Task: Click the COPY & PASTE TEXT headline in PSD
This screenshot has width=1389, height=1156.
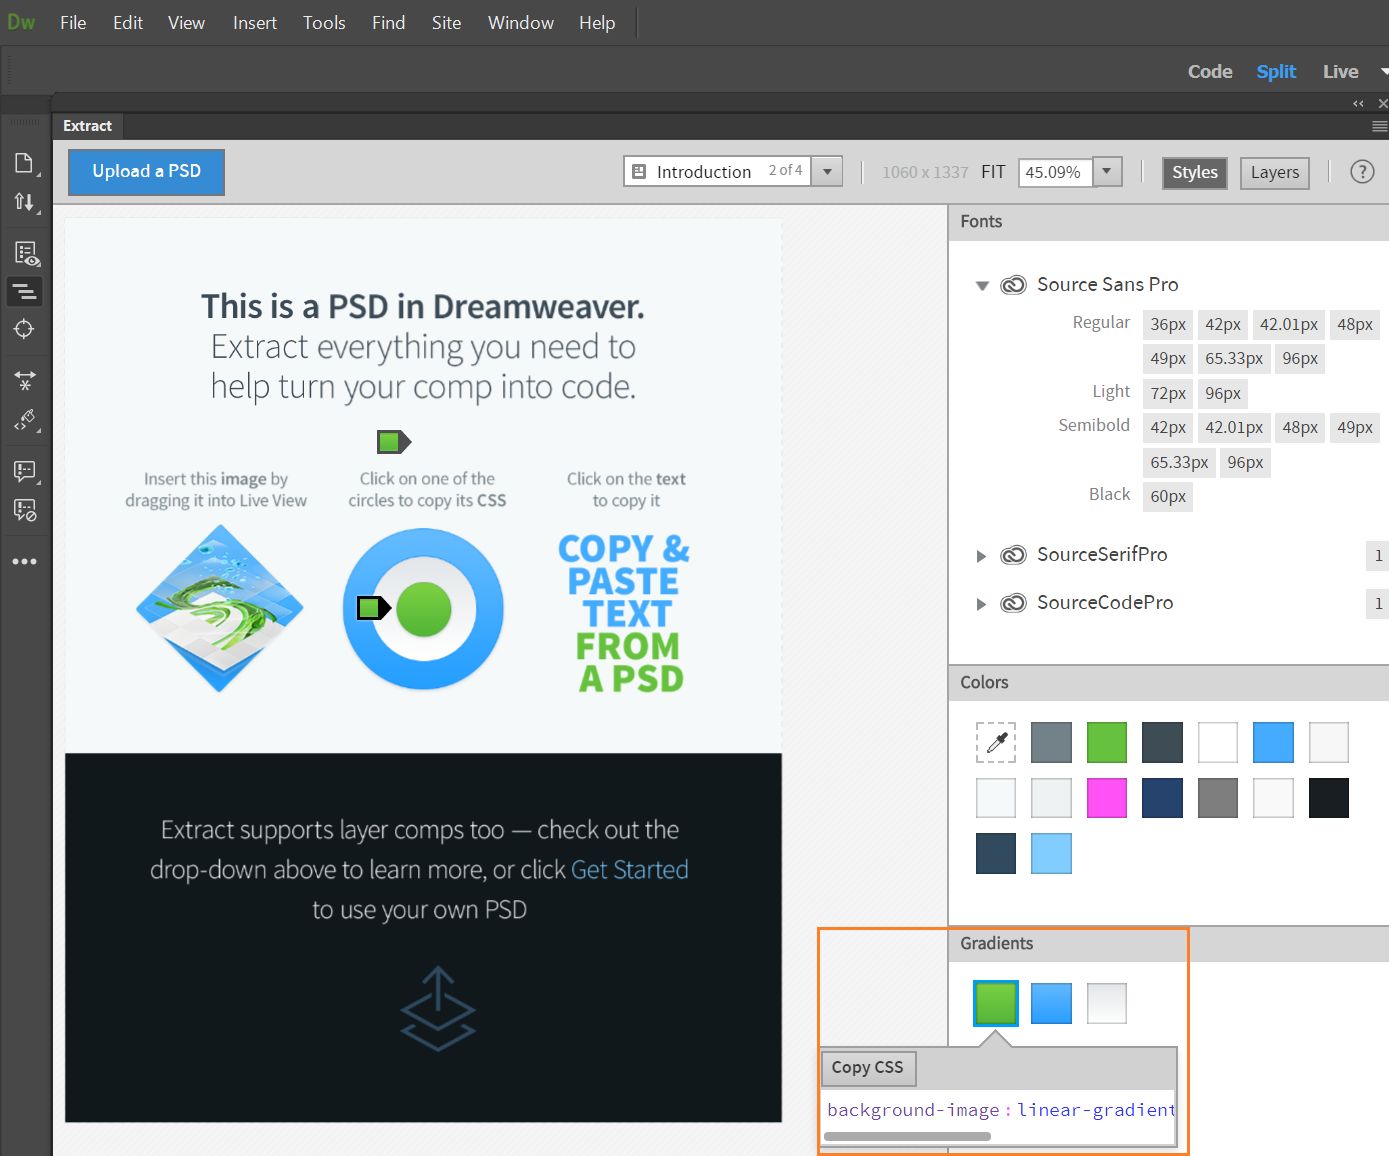Action: [624, 614]
